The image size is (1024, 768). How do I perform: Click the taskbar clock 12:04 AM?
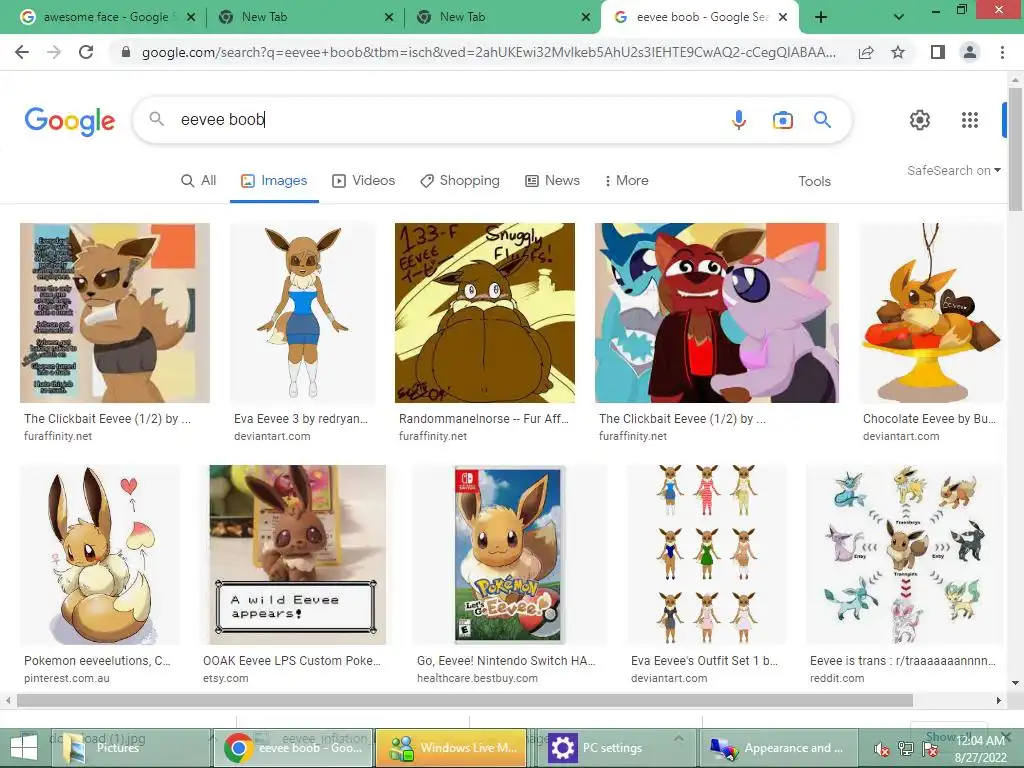pyautogui.click(x=980, y=741)
